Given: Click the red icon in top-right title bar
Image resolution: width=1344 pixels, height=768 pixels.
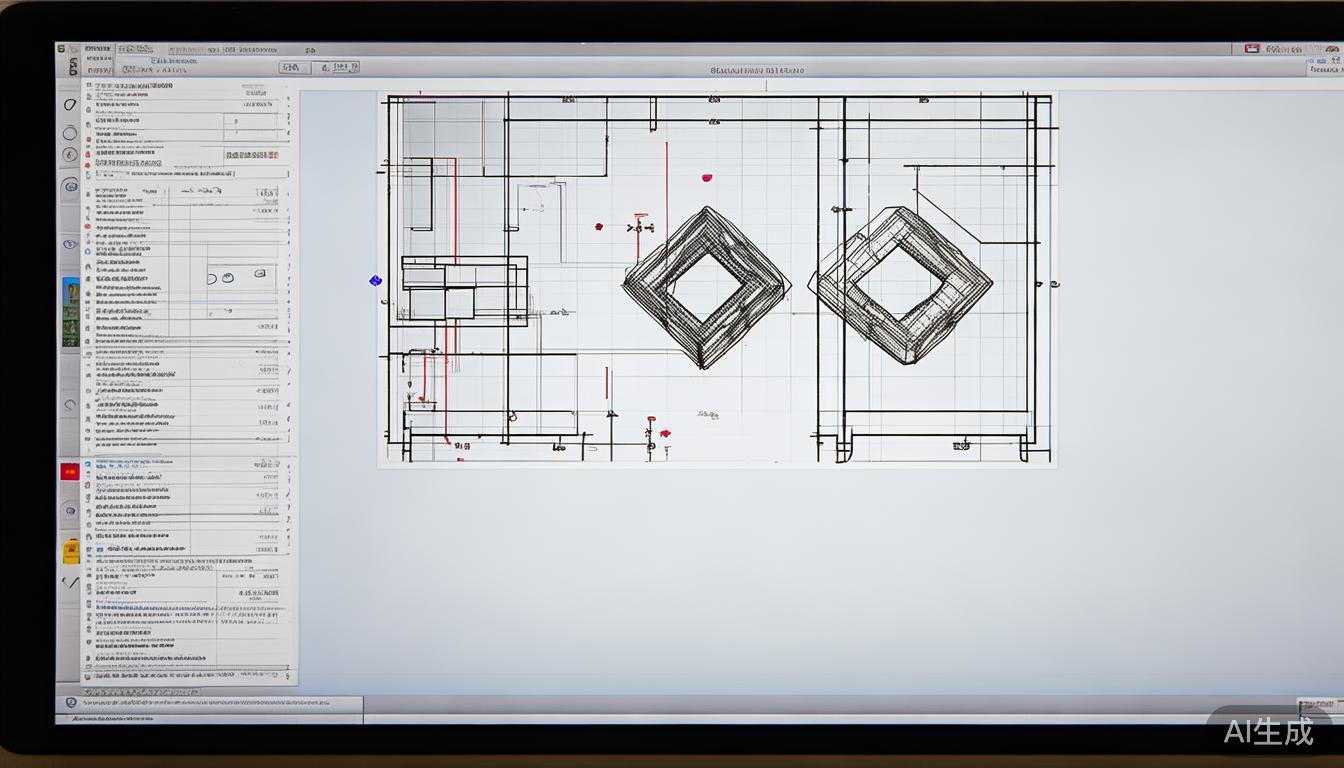Looking at the screenshot, I should point(1251,48).
